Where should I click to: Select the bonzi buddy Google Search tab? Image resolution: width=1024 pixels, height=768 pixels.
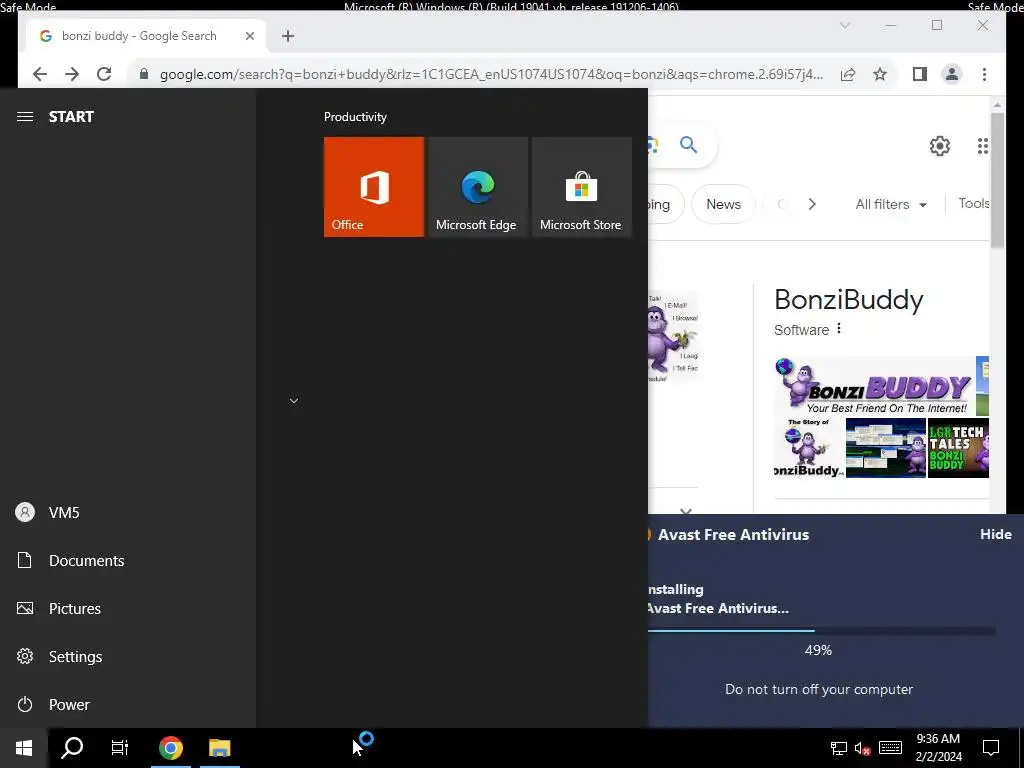(146, 36)
